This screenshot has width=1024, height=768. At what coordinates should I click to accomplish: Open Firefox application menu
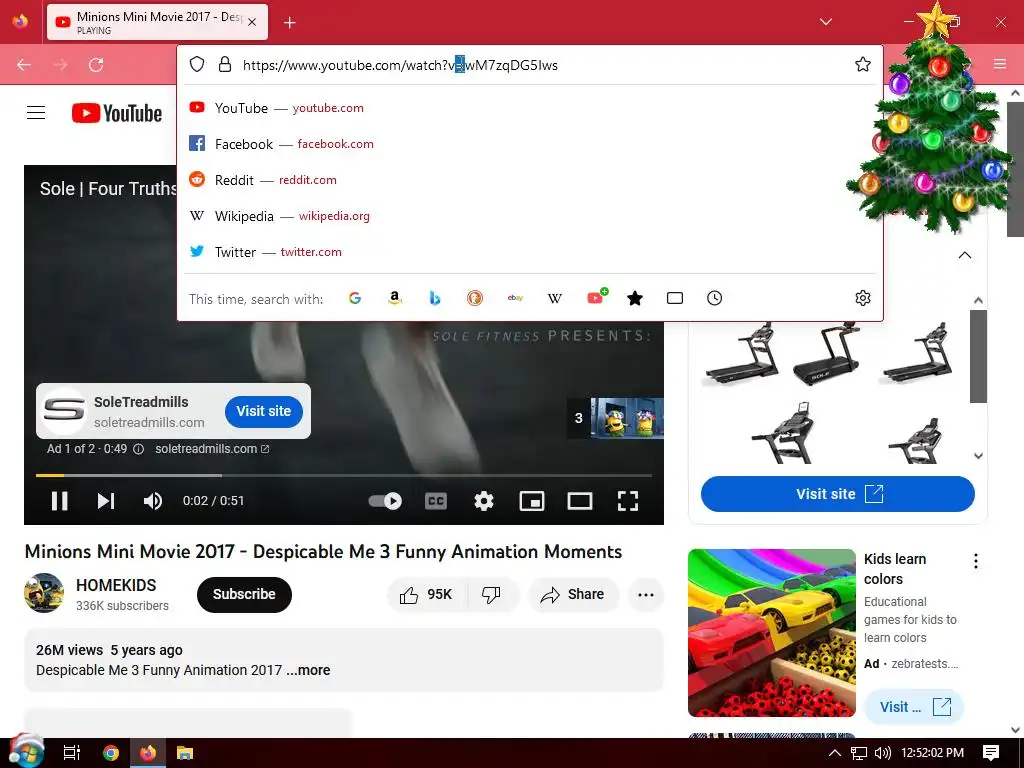pyautogui.click(x=1000, y=64)
